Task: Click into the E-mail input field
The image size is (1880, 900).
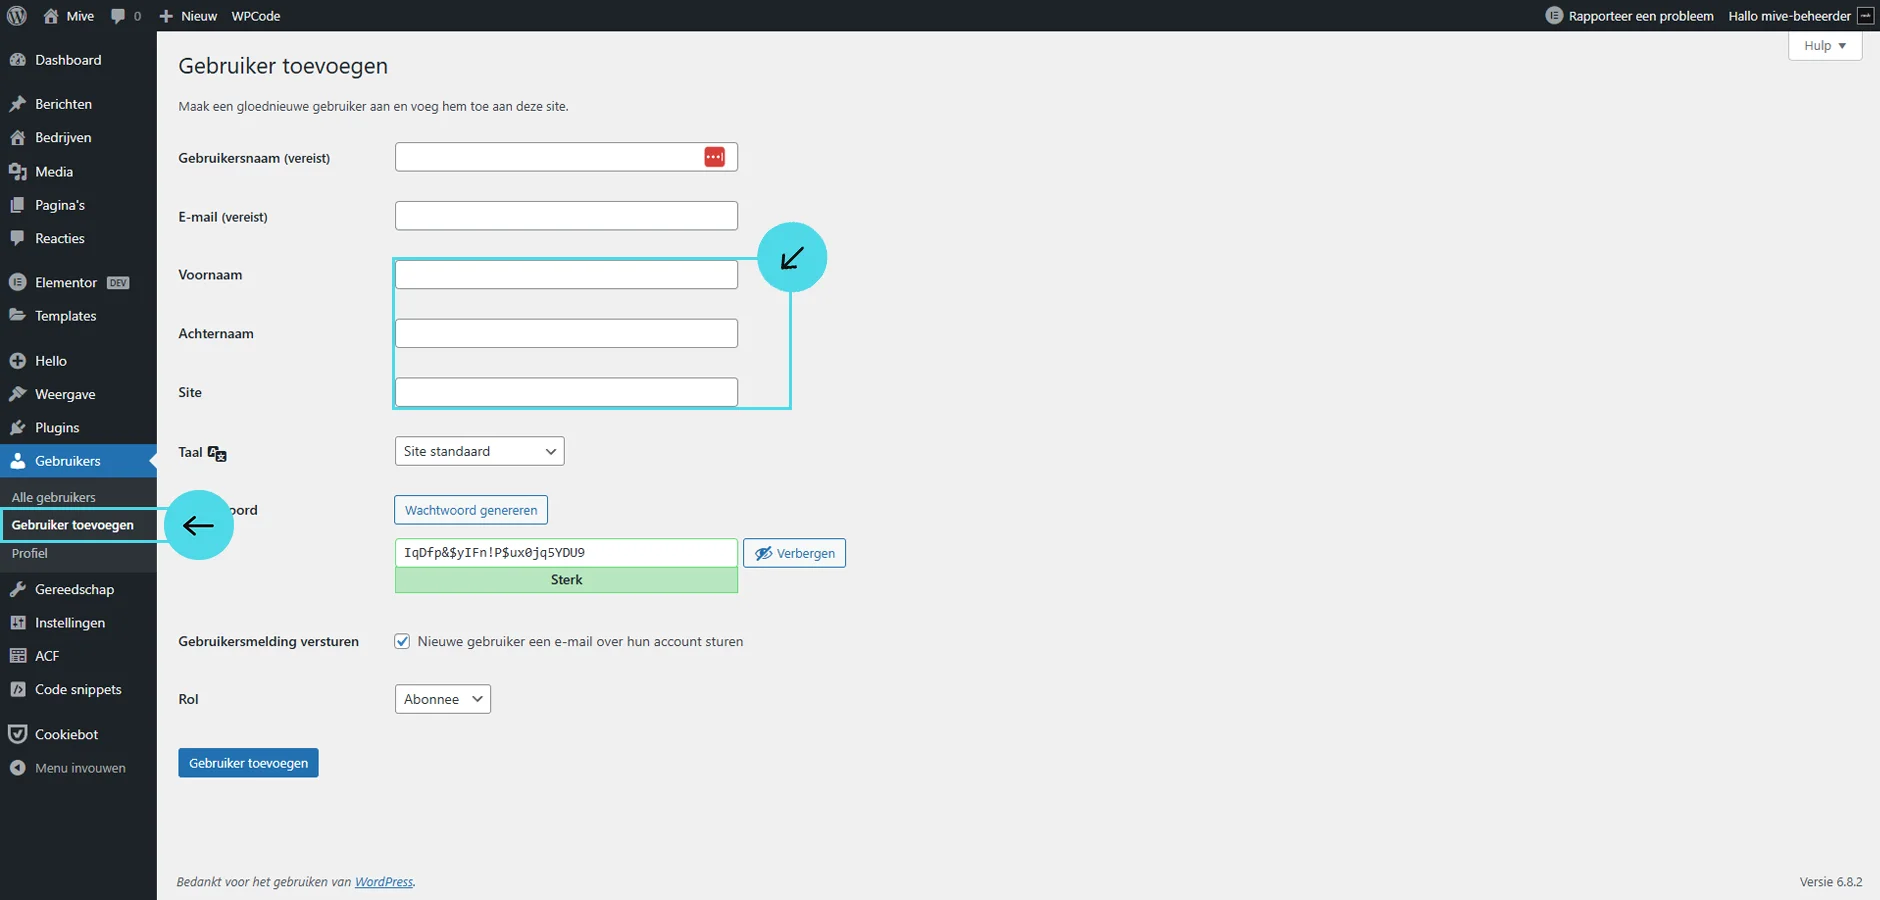Action: point(566,216)
